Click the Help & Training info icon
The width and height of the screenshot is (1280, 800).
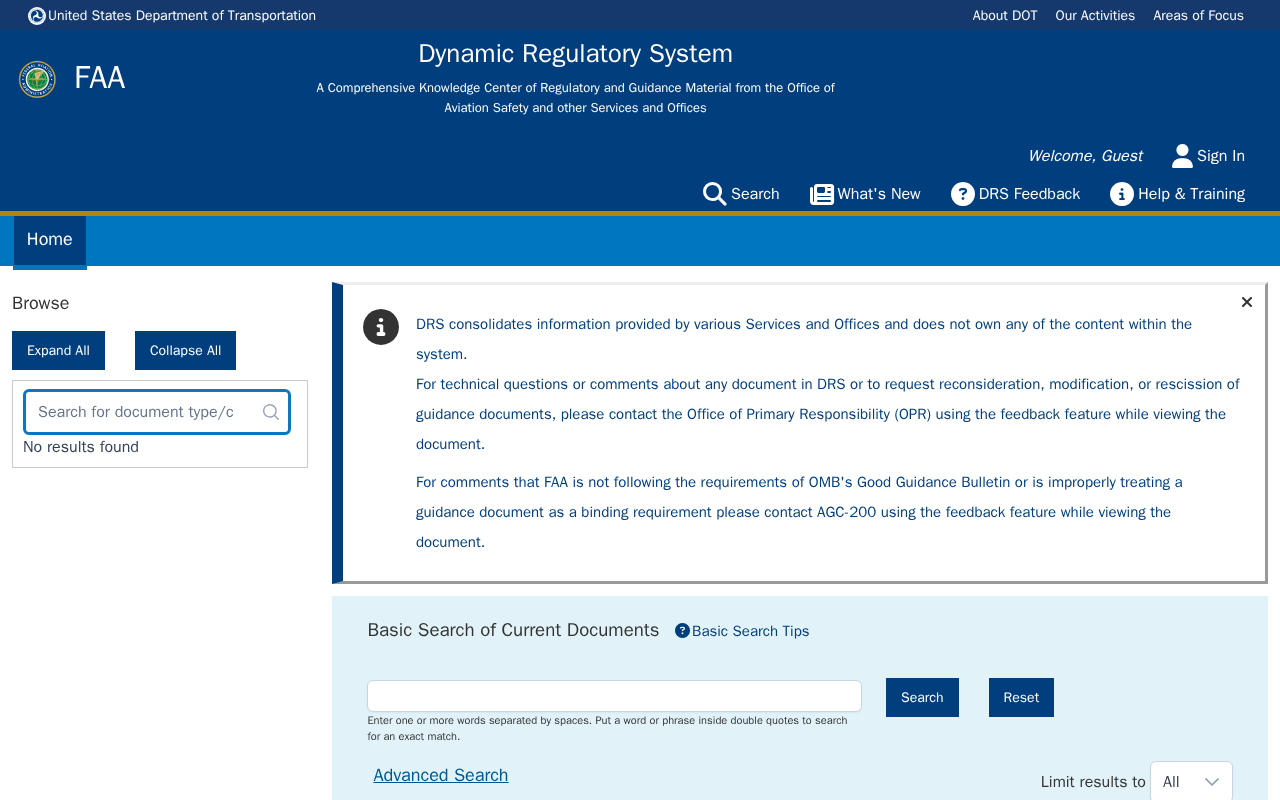pyautogui.click(x=1122, y=194)
